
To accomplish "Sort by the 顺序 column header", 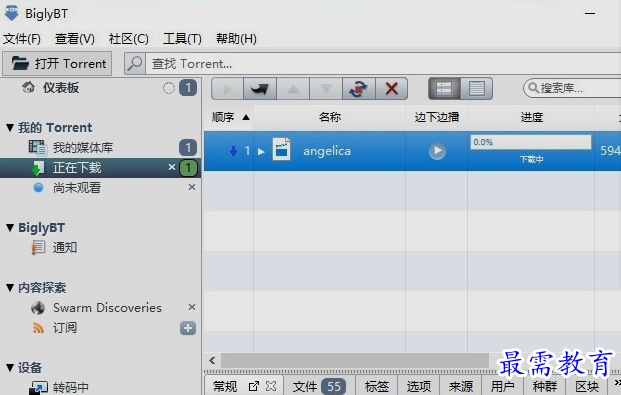I will [229, 117].
